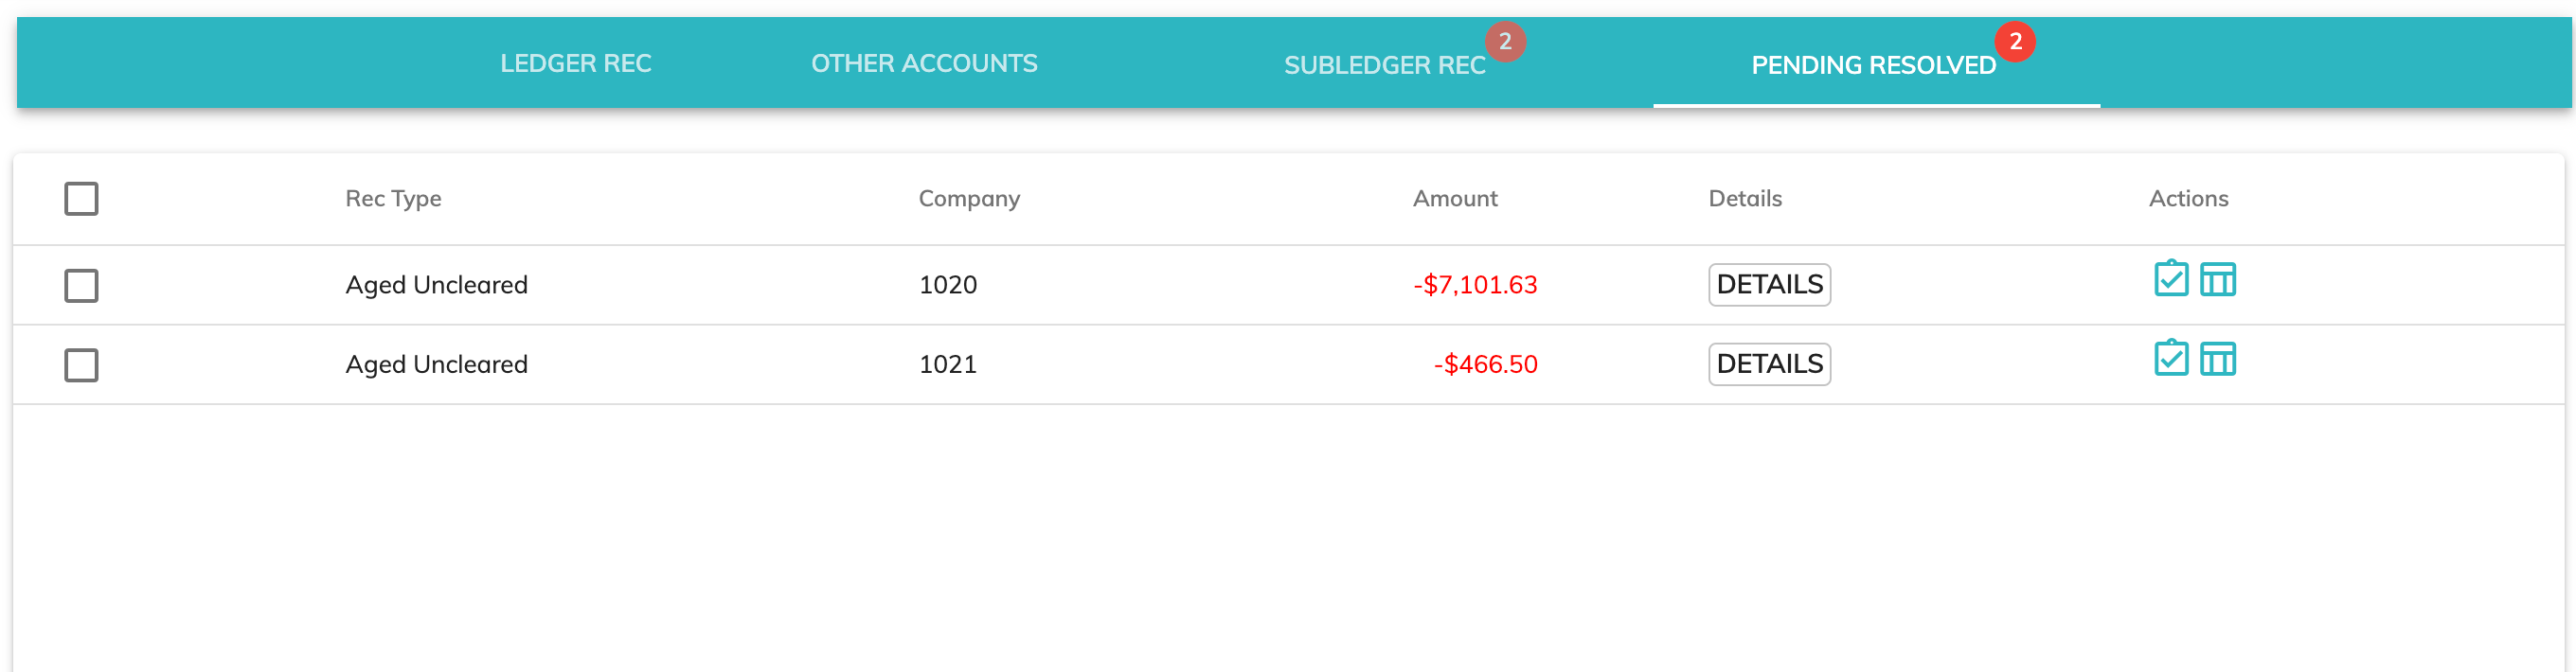Open DETAILS for the -$466.50 entry

[1769, 364]
